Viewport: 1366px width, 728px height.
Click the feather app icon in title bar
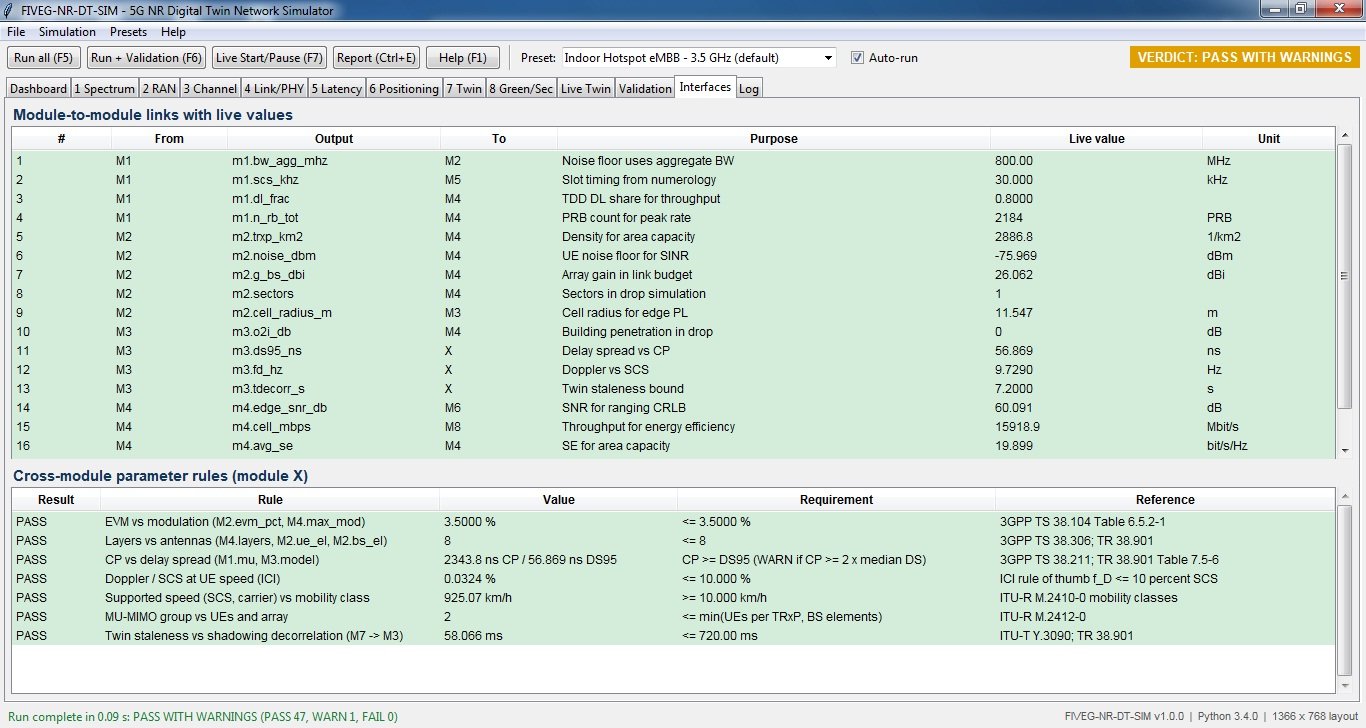point(10,10)
